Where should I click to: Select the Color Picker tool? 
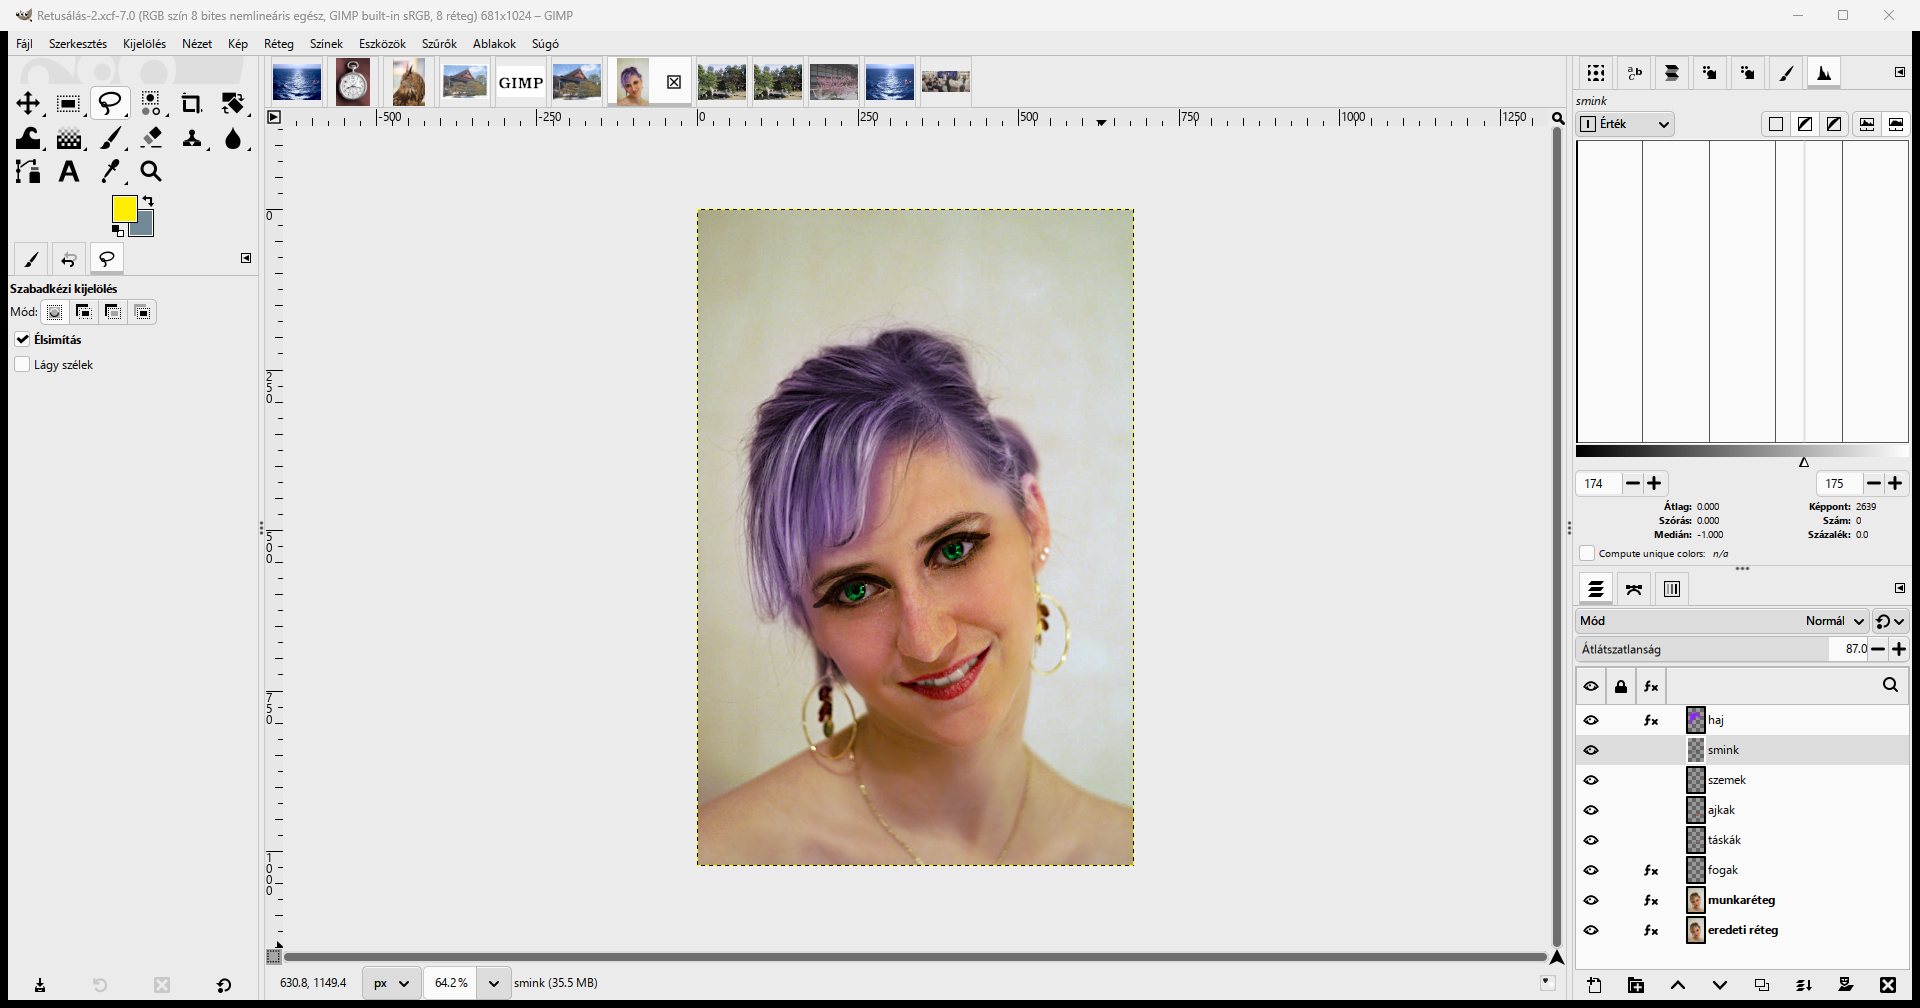[x=110, y=172]
